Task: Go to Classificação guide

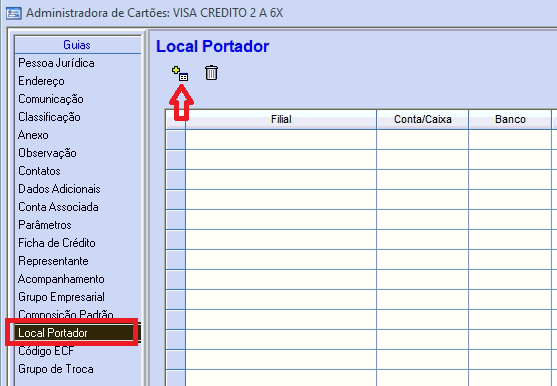Action: pos(49,117)
